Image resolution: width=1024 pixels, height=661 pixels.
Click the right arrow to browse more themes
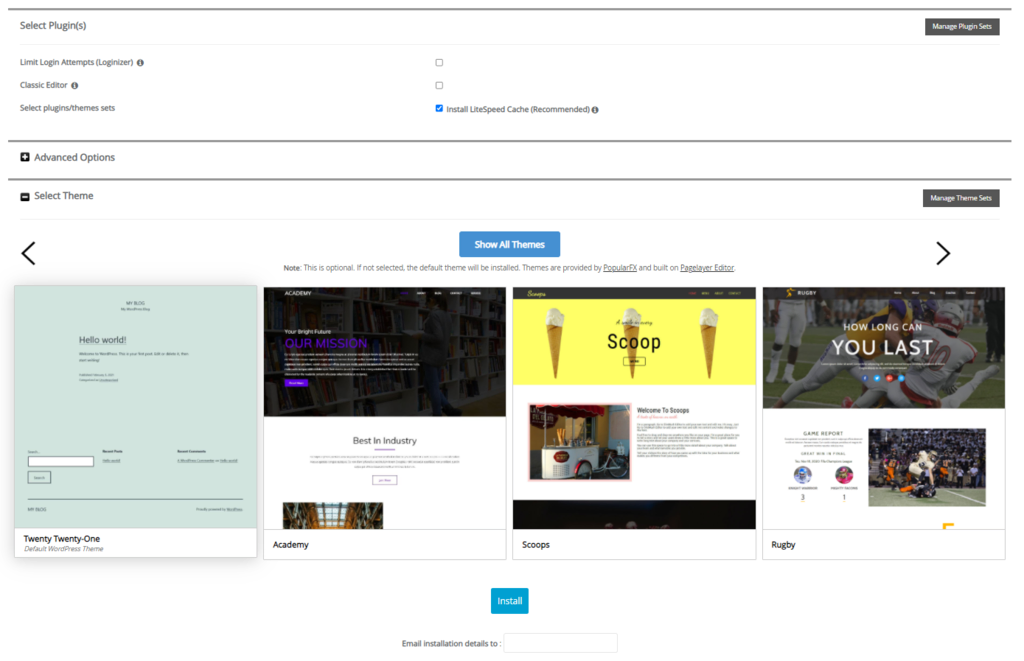tap(942, 253)
